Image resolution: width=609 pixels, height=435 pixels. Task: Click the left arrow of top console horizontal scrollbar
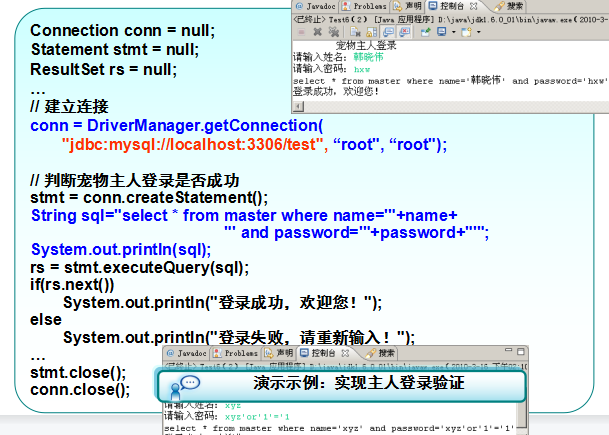298,106
